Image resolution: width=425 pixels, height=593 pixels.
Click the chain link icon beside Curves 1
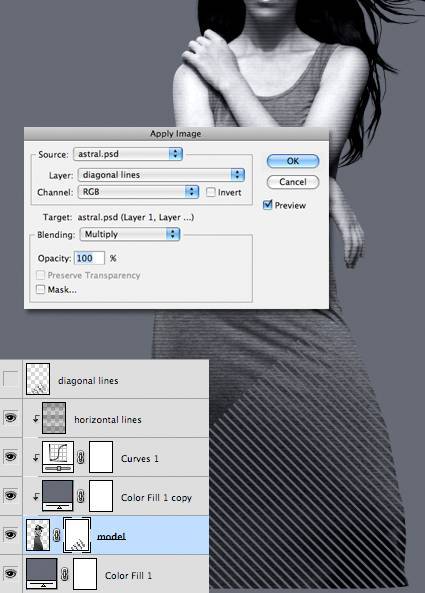80,457
